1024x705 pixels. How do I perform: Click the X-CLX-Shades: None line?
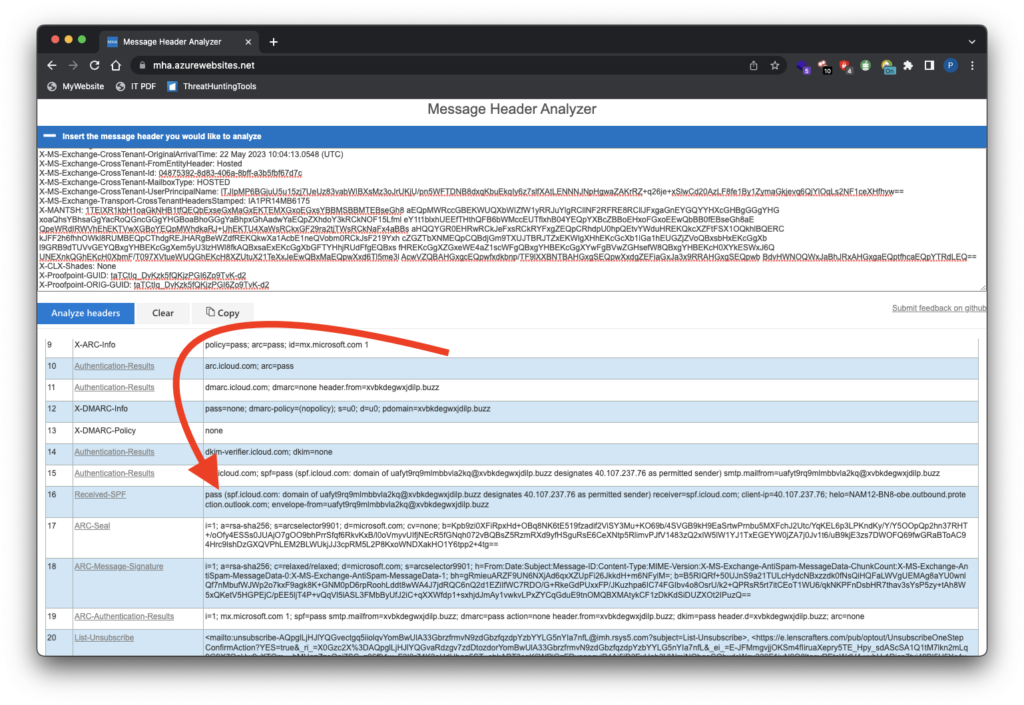(77, 266)
